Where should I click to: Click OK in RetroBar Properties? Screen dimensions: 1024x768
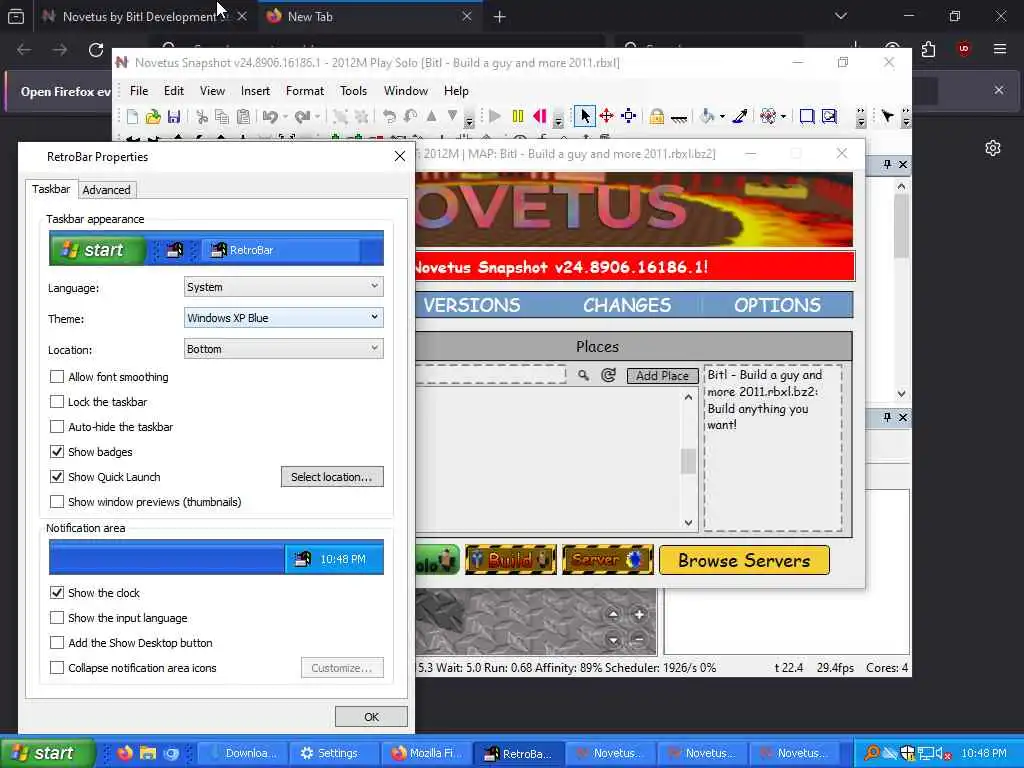pyautogui.click(x=371, y=717)
